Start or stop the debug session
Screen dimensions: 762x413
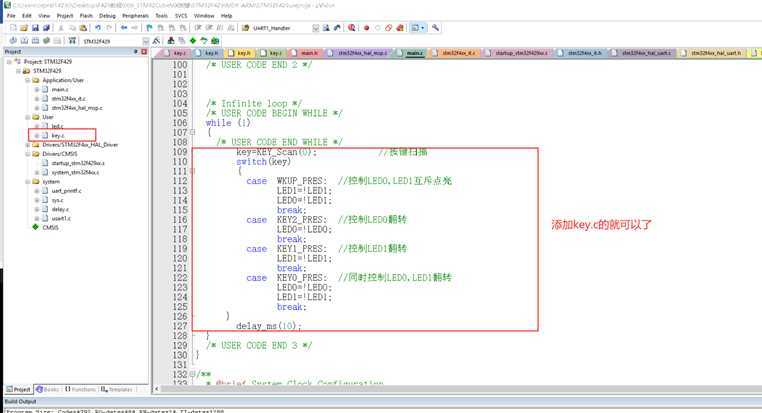point(351,28)
